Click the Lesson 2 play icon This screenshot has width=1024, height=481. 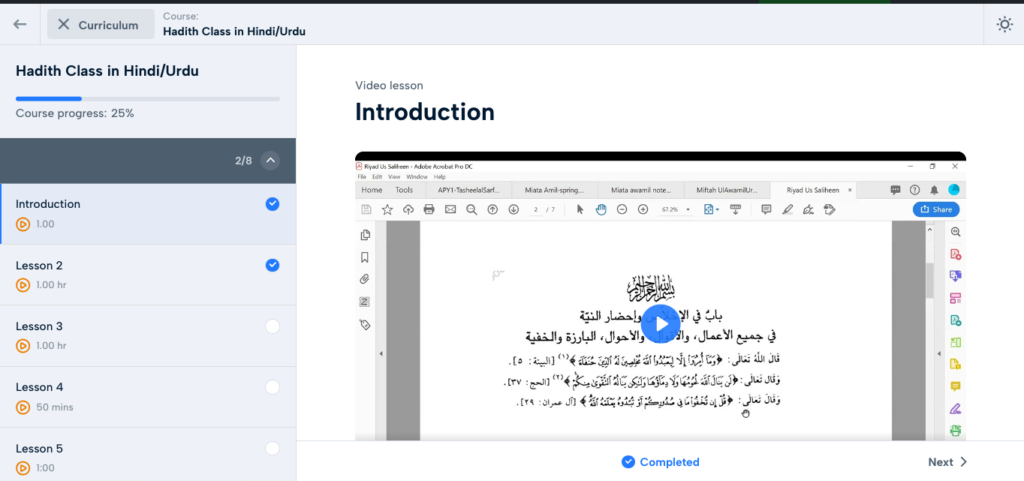(23, 285)
